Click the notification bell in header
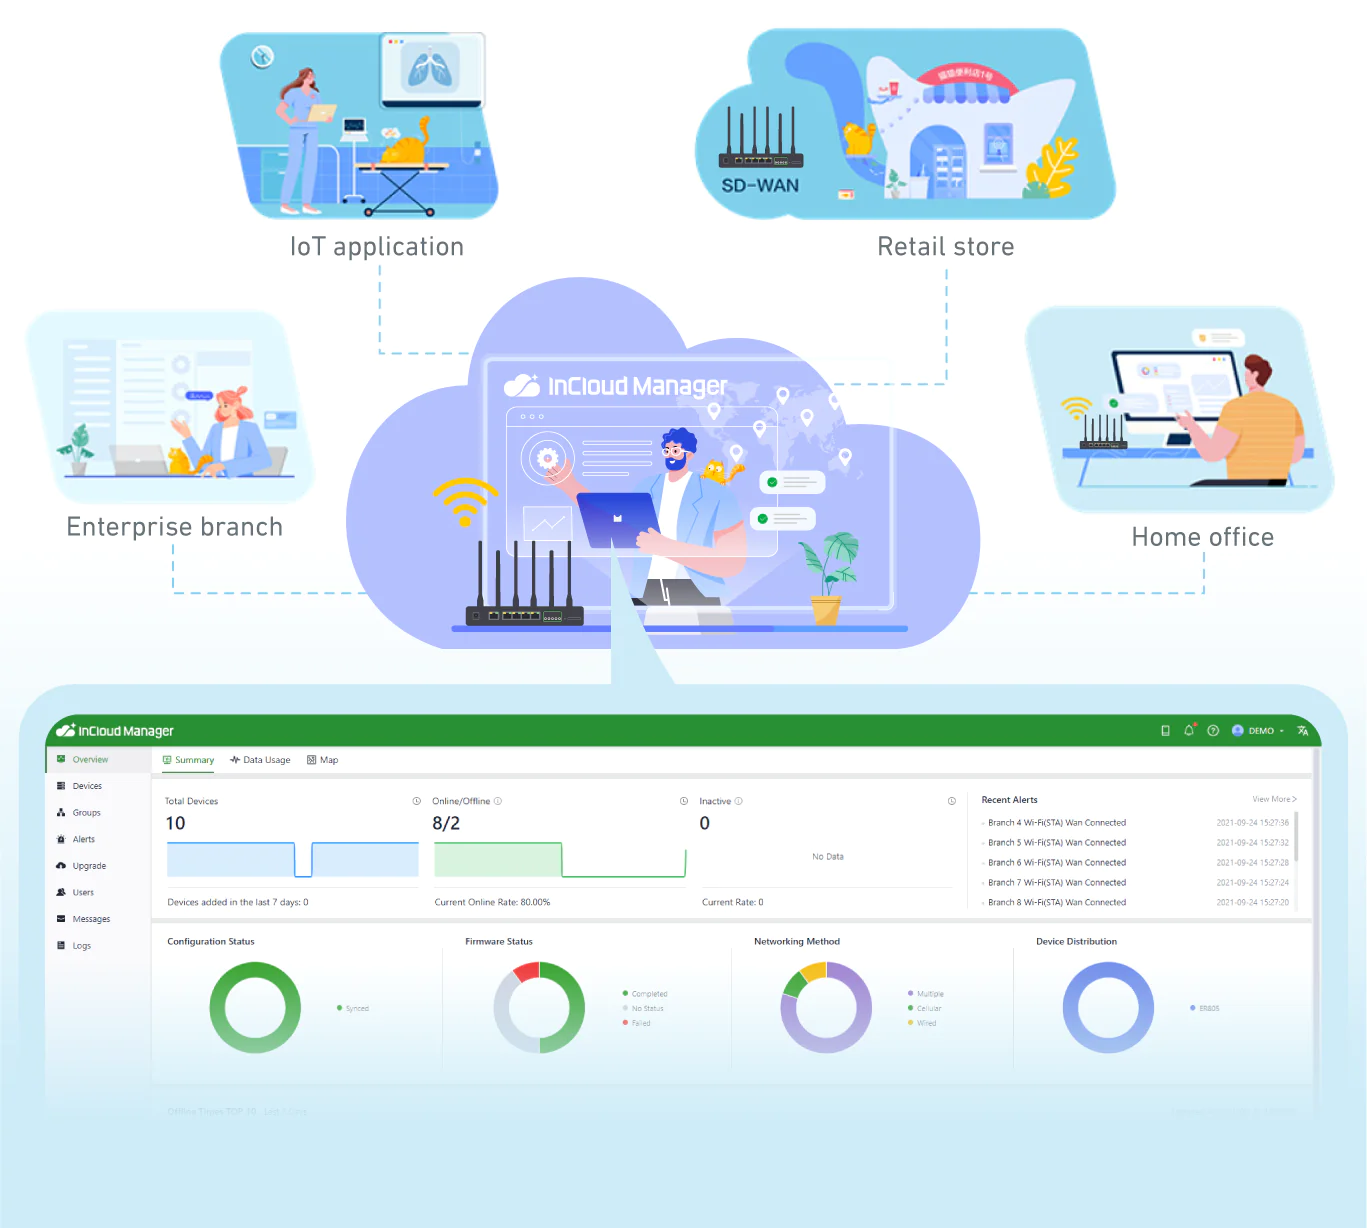Image resolution: width=1367 pixels, height=1228 pixels. pyautogui.click(x=1189, y=731)
